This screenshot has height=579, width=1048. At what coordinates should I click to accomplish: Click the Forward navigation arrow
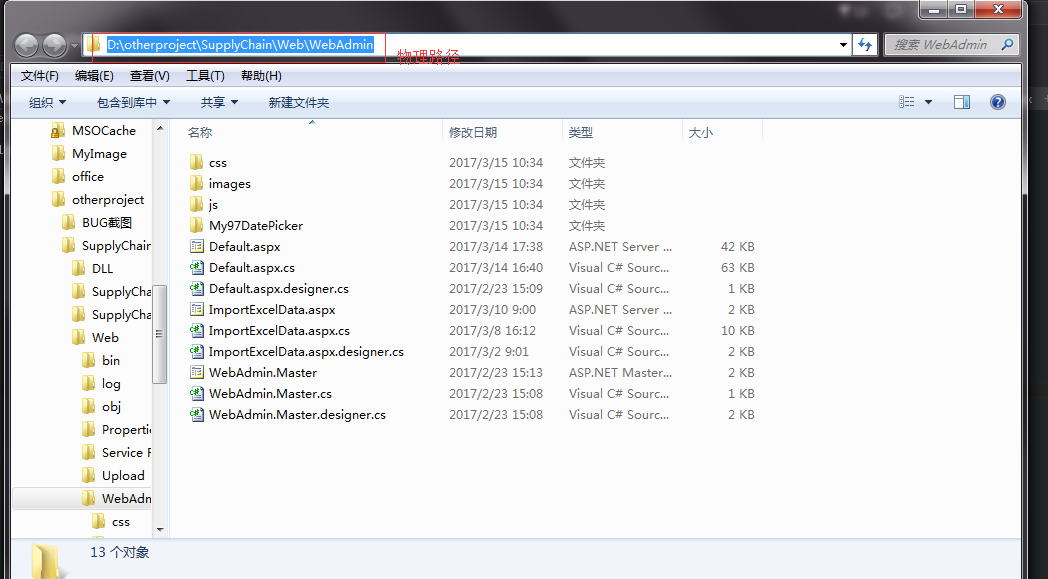coord(54,45)
